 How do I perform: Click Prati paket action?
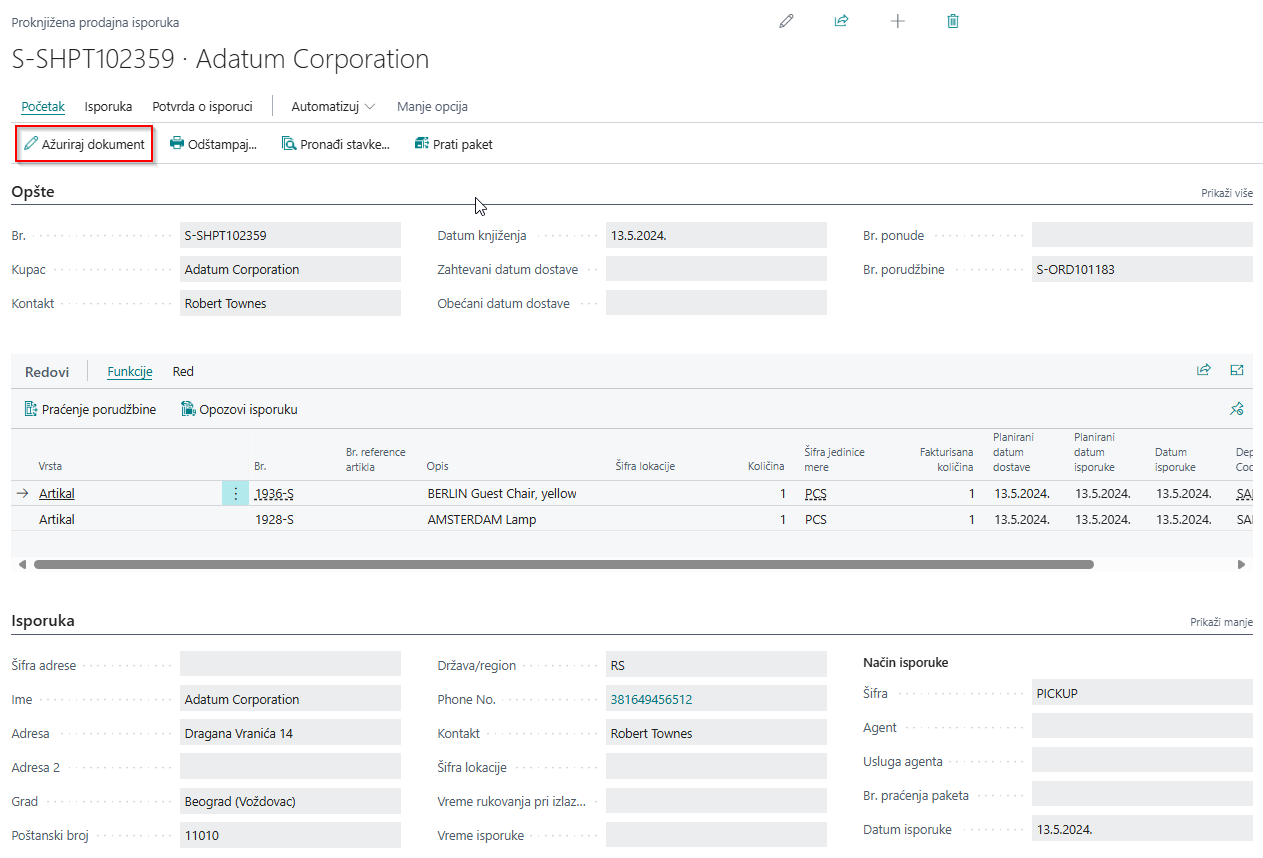453,144
